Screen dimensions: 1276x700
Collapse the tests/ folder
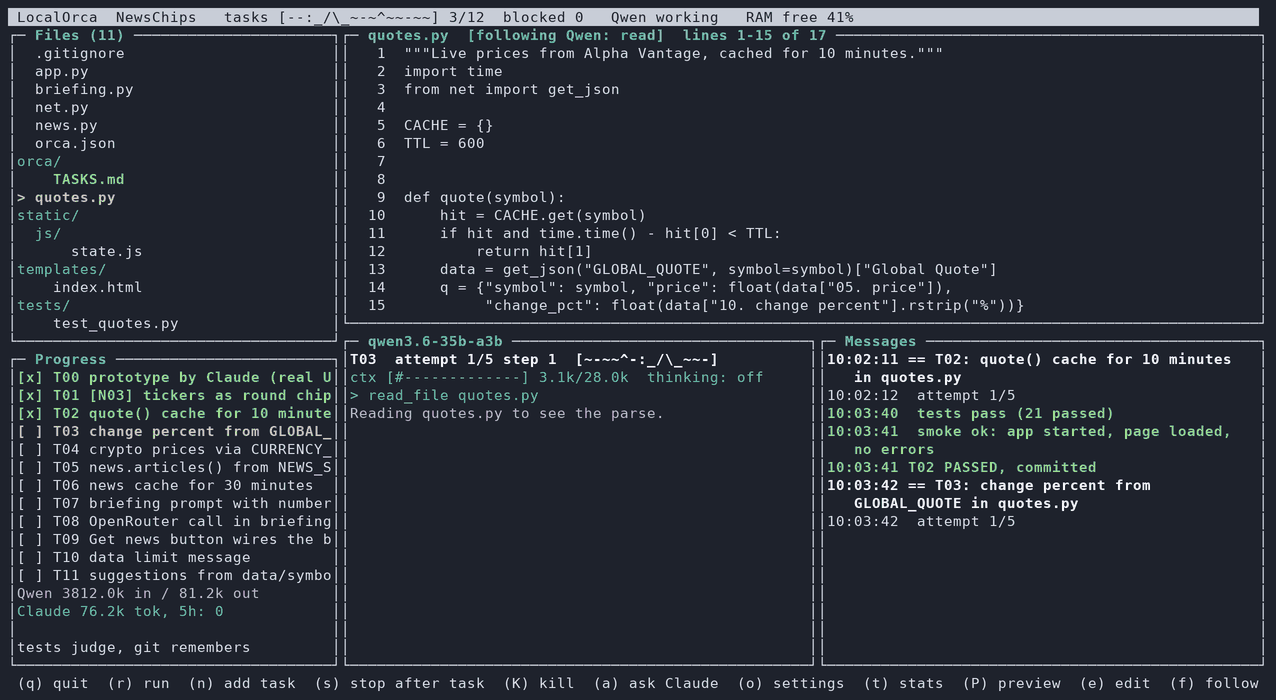point(44,305)
